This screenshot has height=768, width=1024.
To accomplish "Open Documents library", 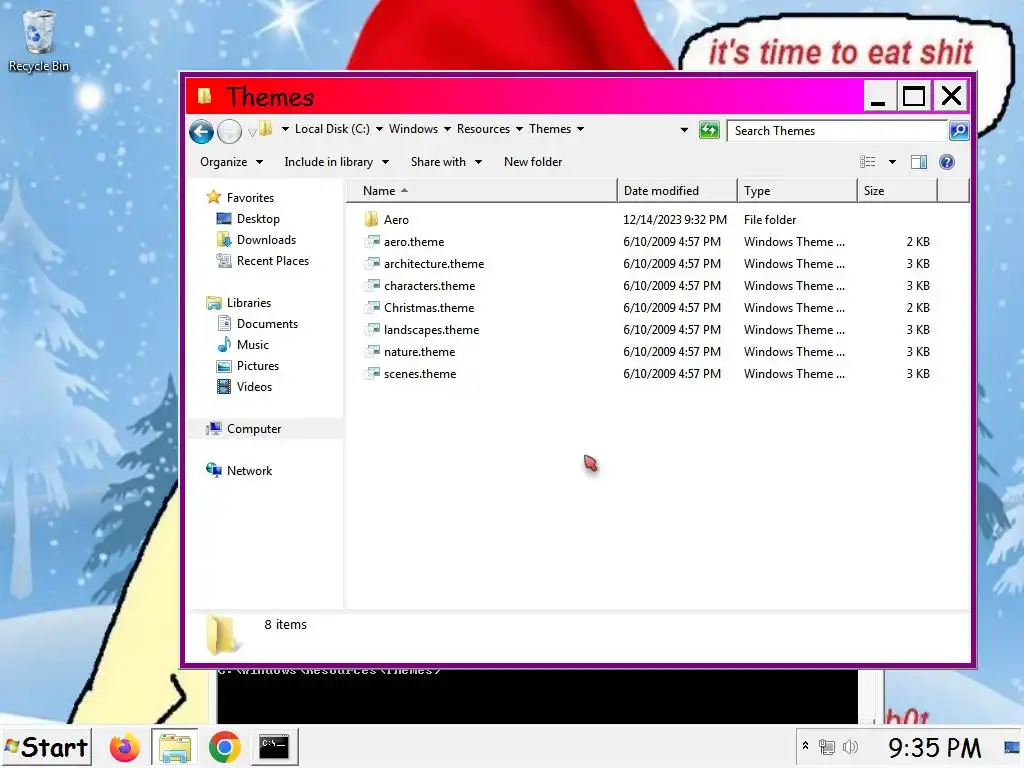I will [x=257, y=324].
